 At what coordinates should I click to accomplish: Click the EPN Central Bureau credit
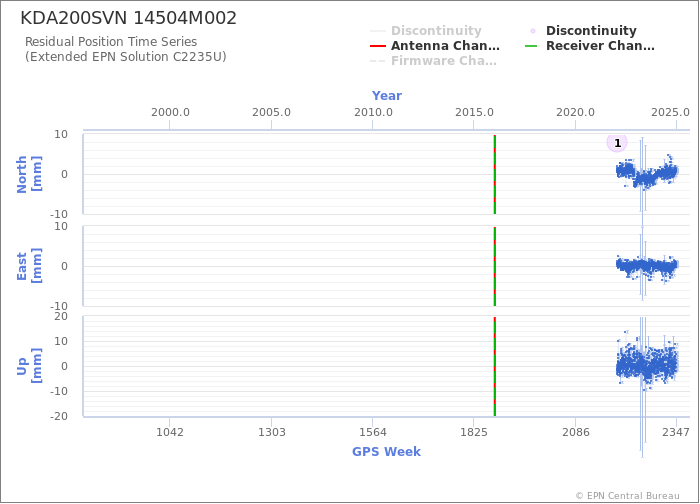(627, 496)
